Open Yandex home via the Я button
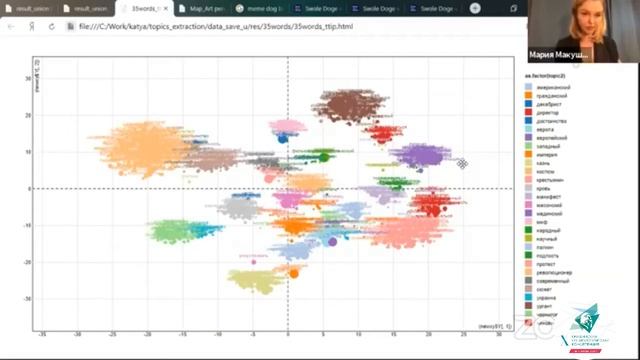Viewport: 640px width, 360px height. [32, 27]
